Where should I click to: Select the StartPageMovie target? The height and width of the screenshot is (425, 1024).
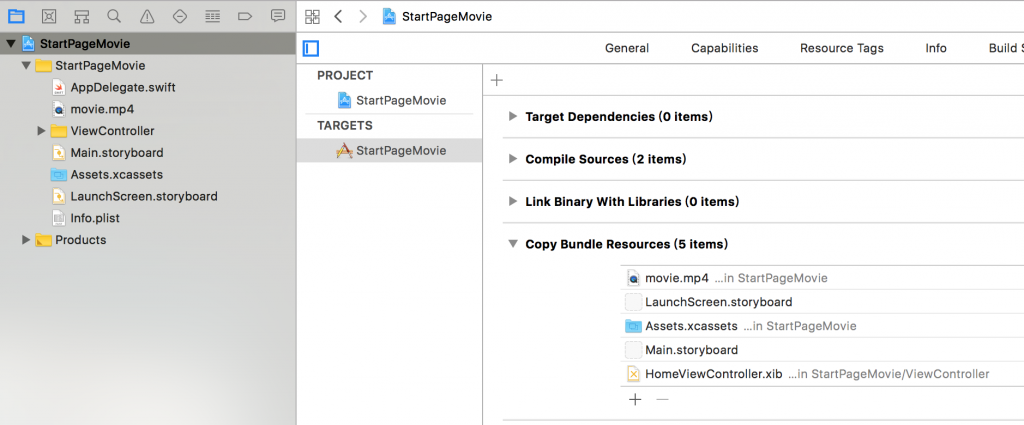[400, 150]
